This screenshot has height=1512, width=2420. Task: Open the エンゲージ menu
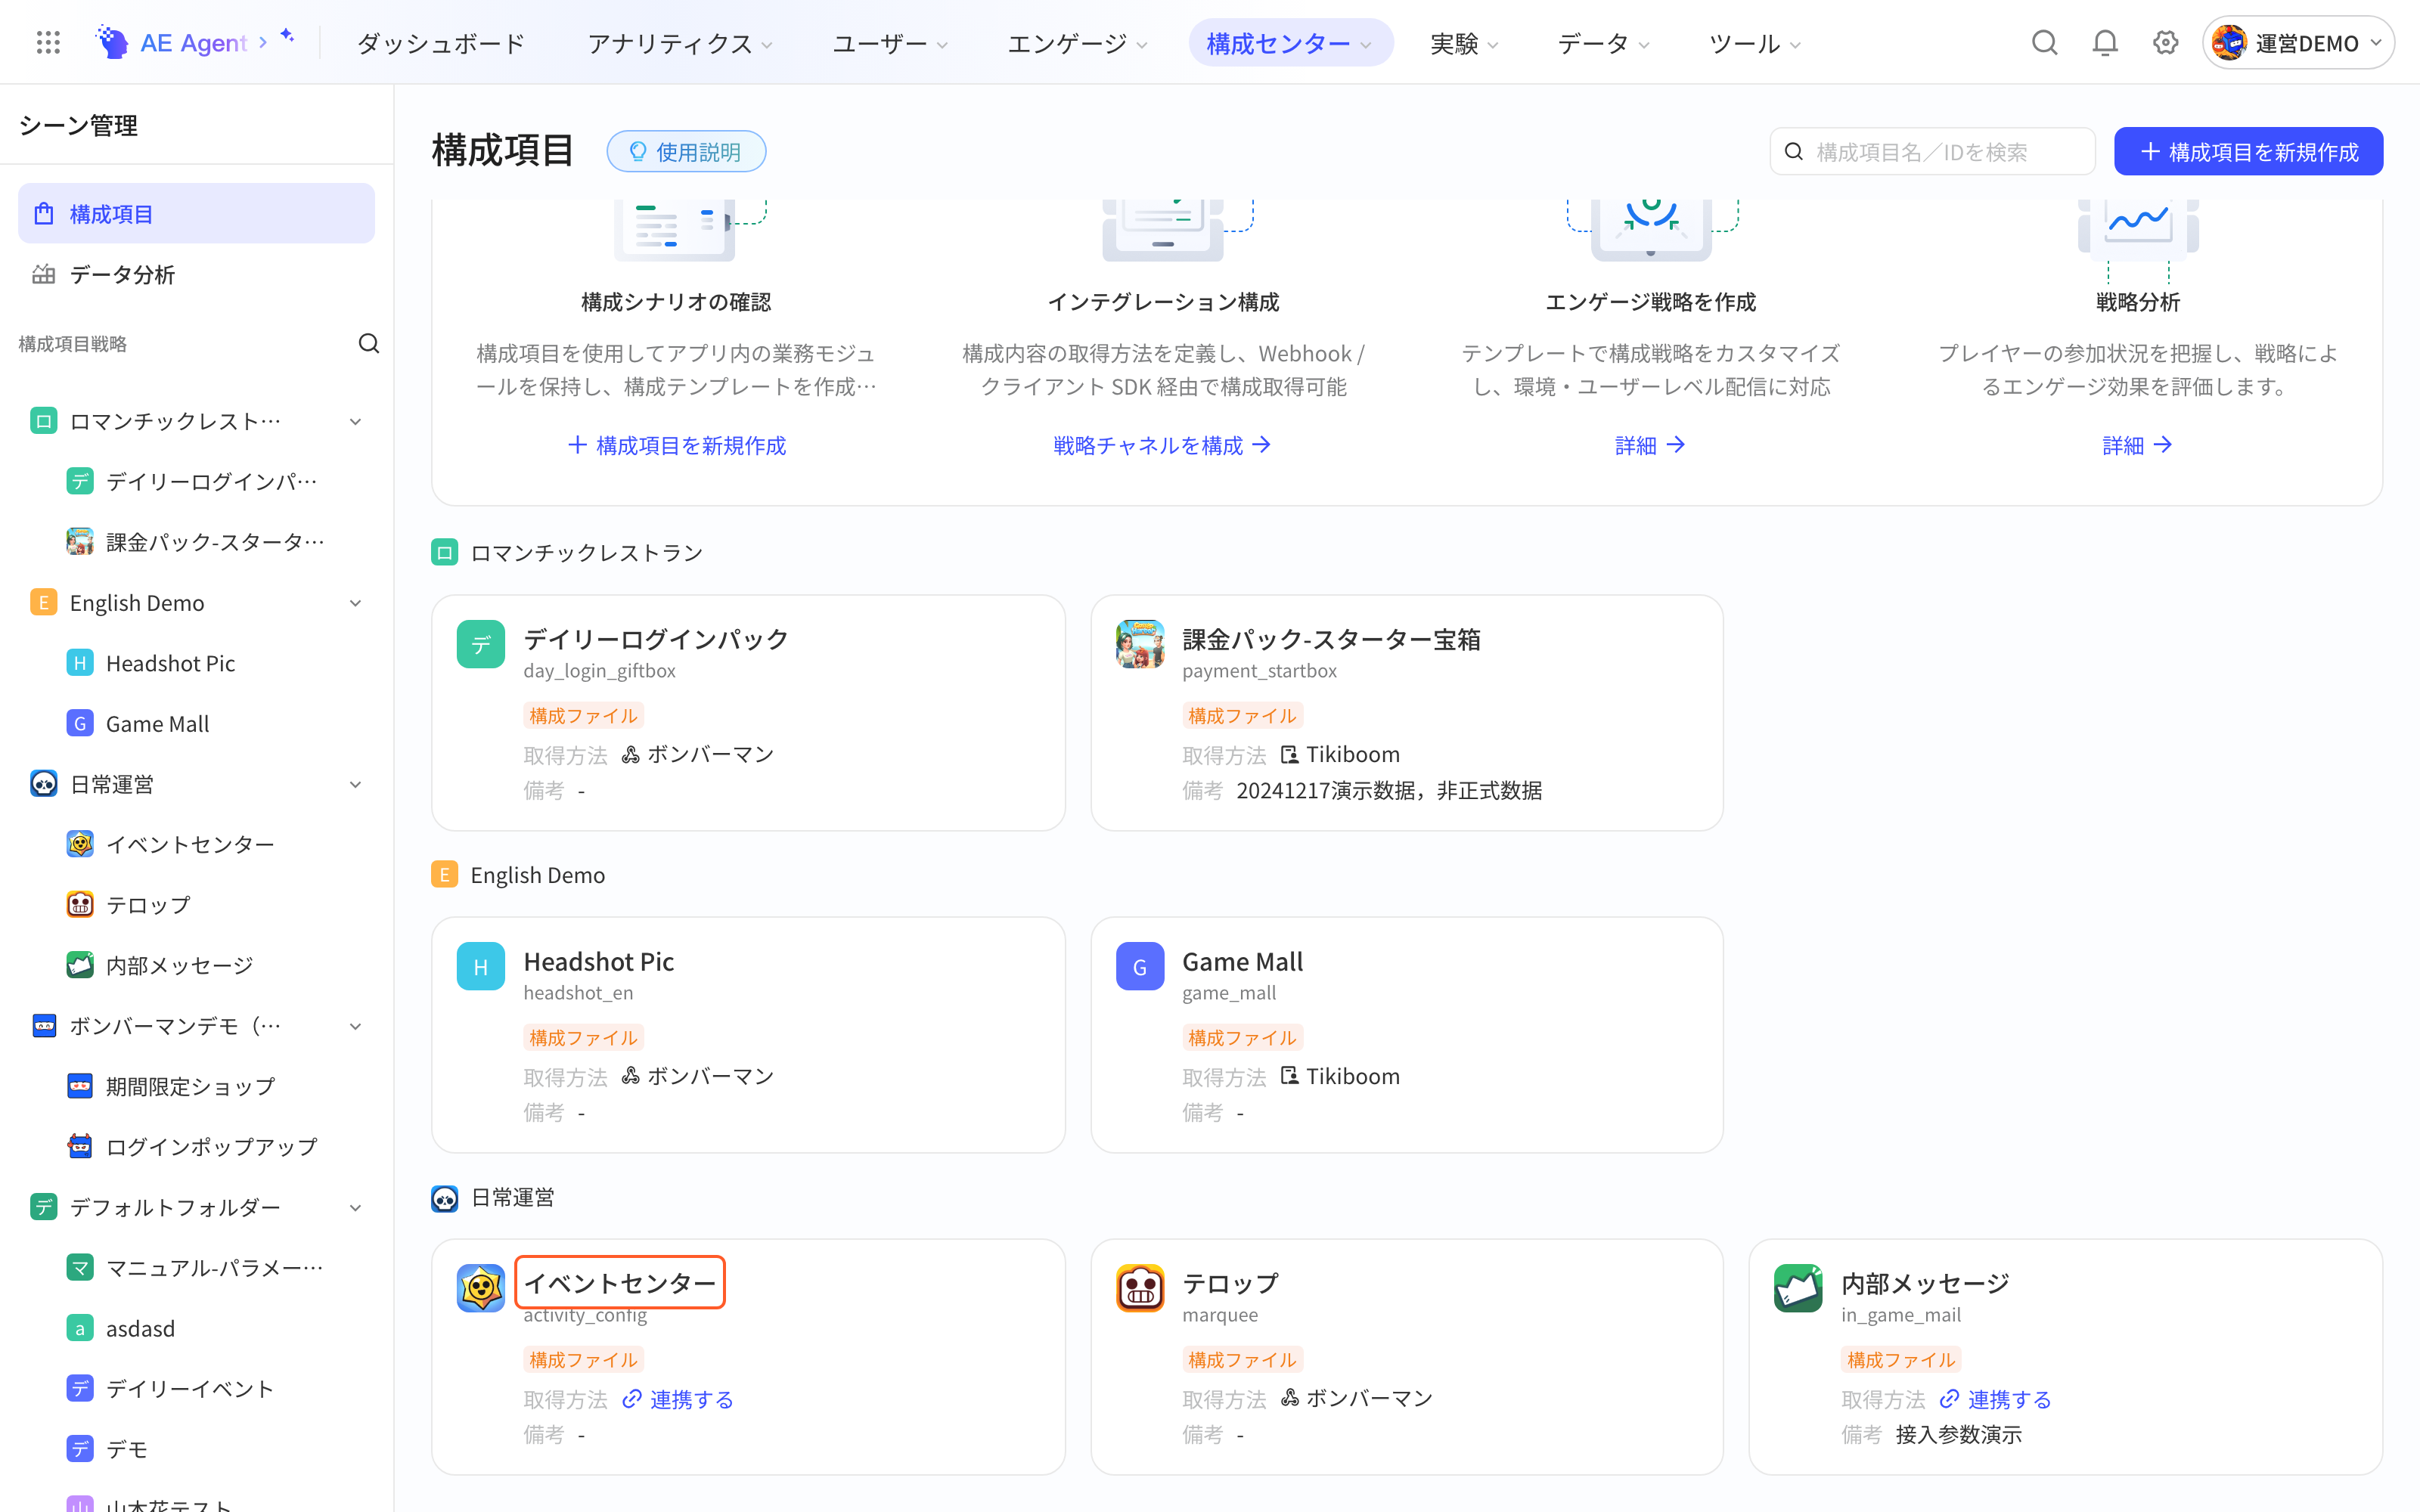(x=1077, y=43)
